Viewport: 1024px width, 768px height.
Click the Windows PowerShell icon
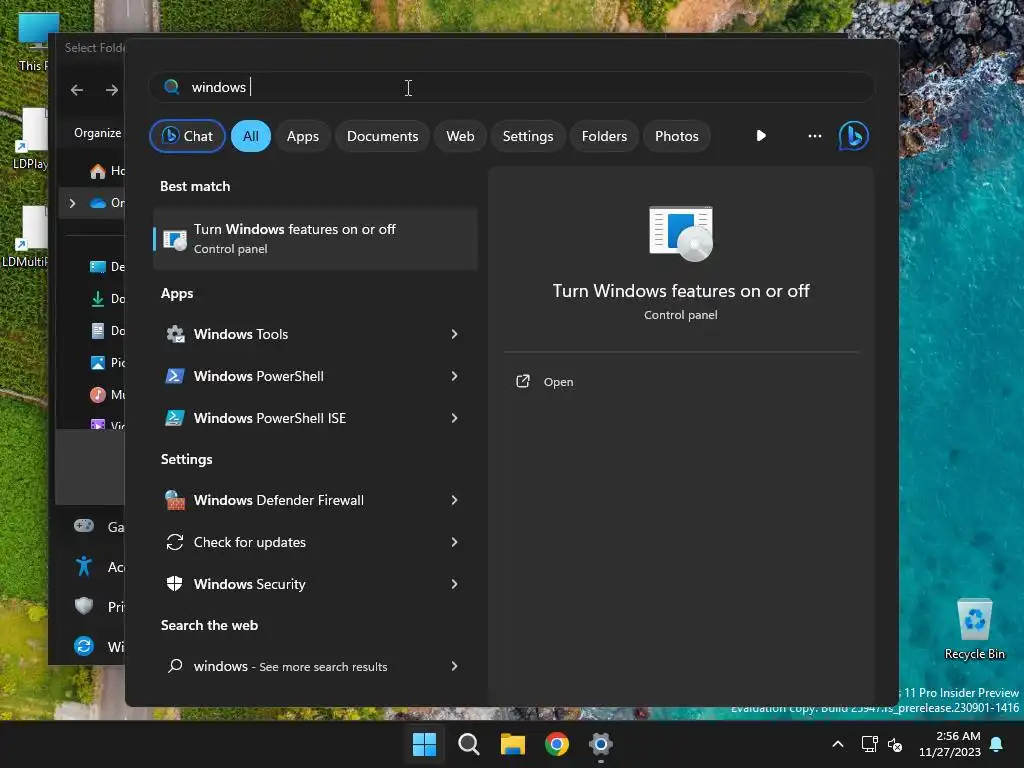175,376
